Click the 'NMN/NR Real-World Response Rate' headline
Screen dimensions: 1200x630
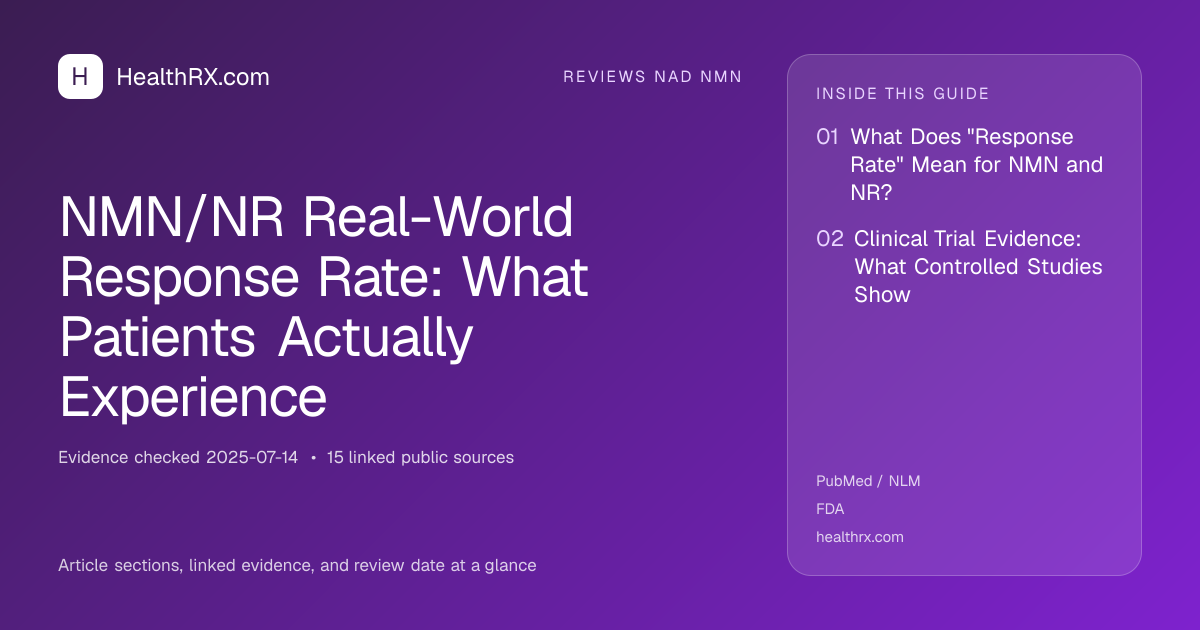(x=324, y=305)
